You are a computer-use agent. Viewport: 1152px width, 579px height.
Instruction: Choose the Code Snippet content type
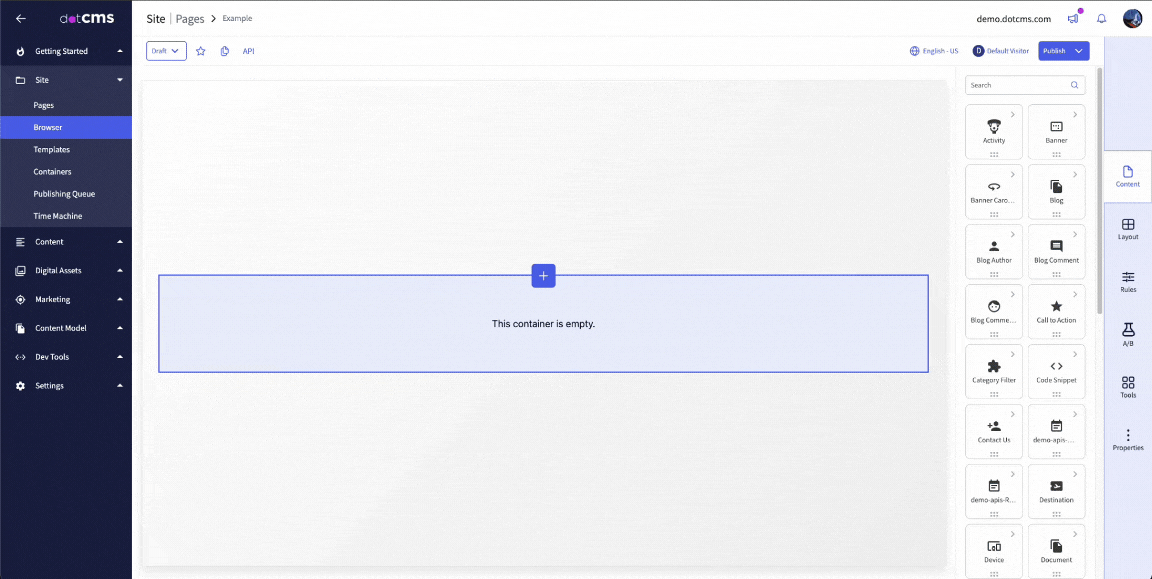point(1056,371)
